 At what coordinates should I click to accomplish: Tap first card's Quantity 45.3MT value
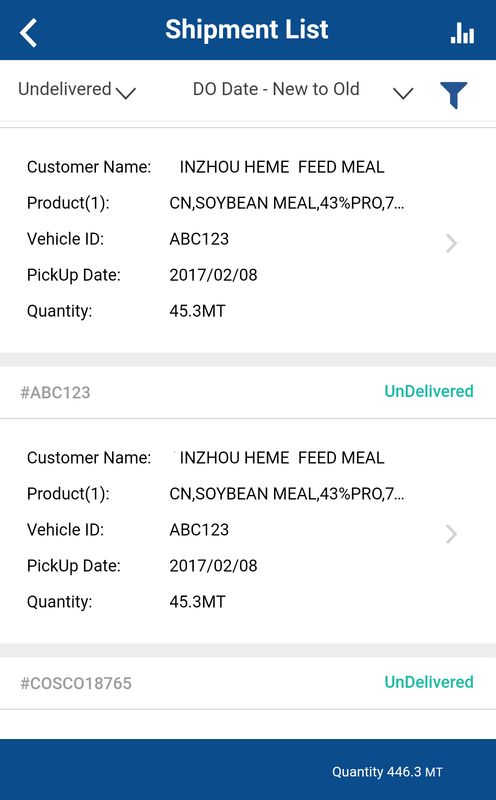click(197, 311)
